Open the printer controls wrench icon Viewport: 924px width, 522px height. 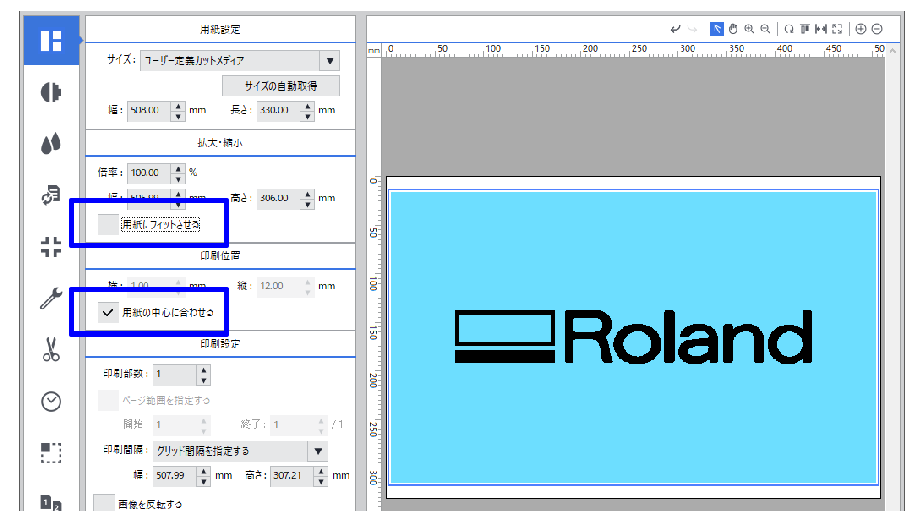click(51, 298)
